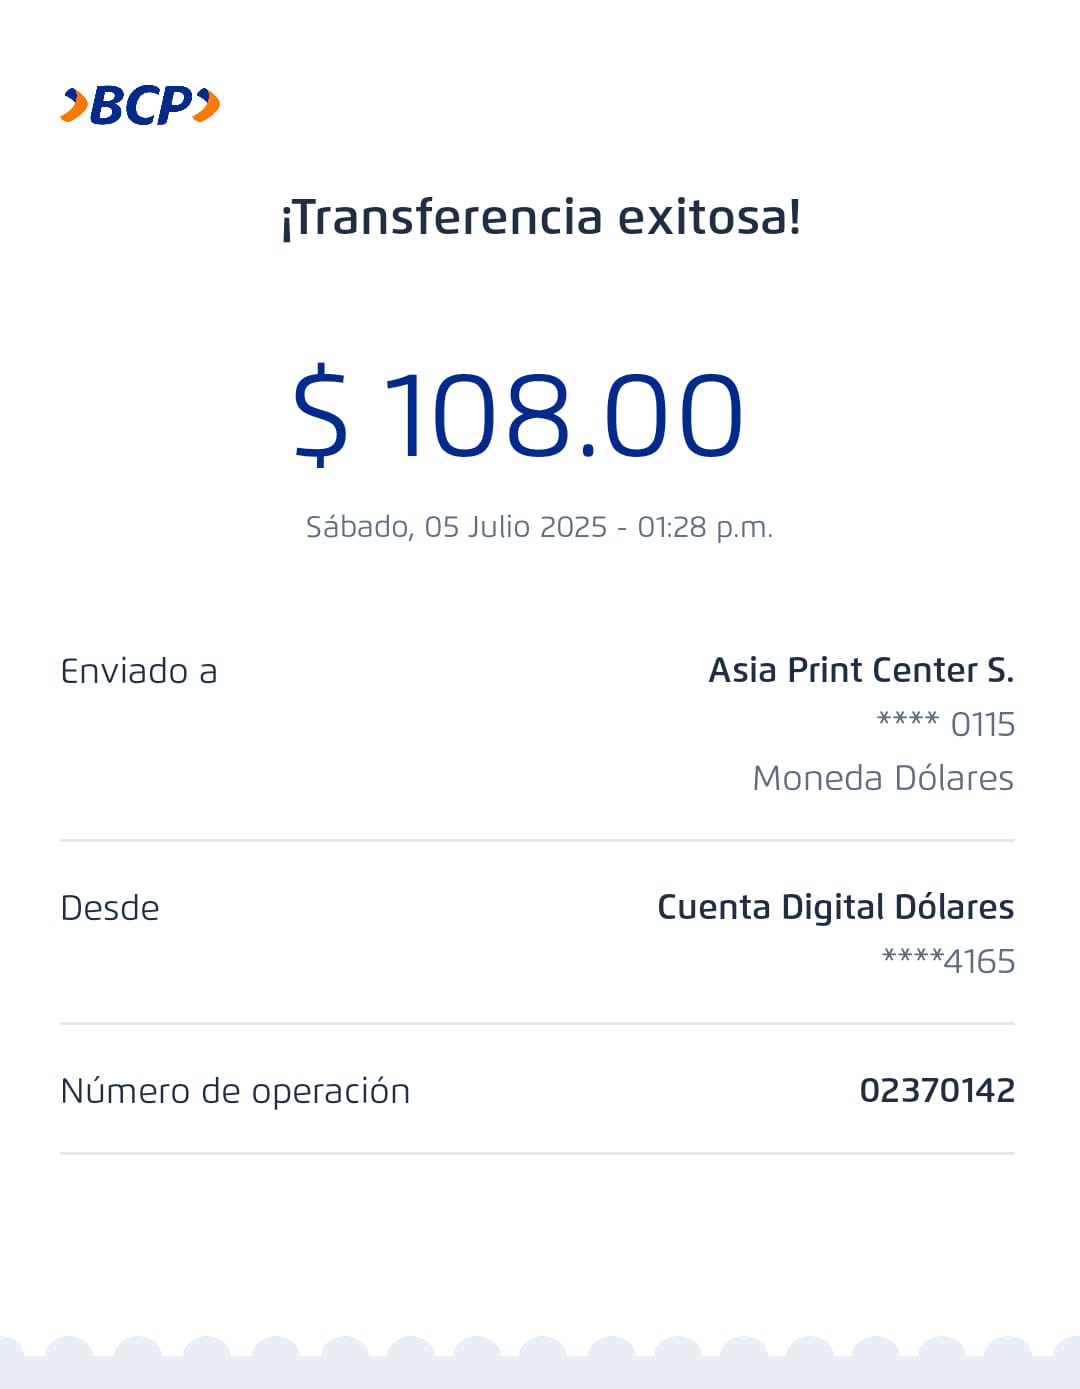Click the 01:28 p.m. time text
Screen dimensions: 1080x1389
pyautogui.click(x=705, y=527)
